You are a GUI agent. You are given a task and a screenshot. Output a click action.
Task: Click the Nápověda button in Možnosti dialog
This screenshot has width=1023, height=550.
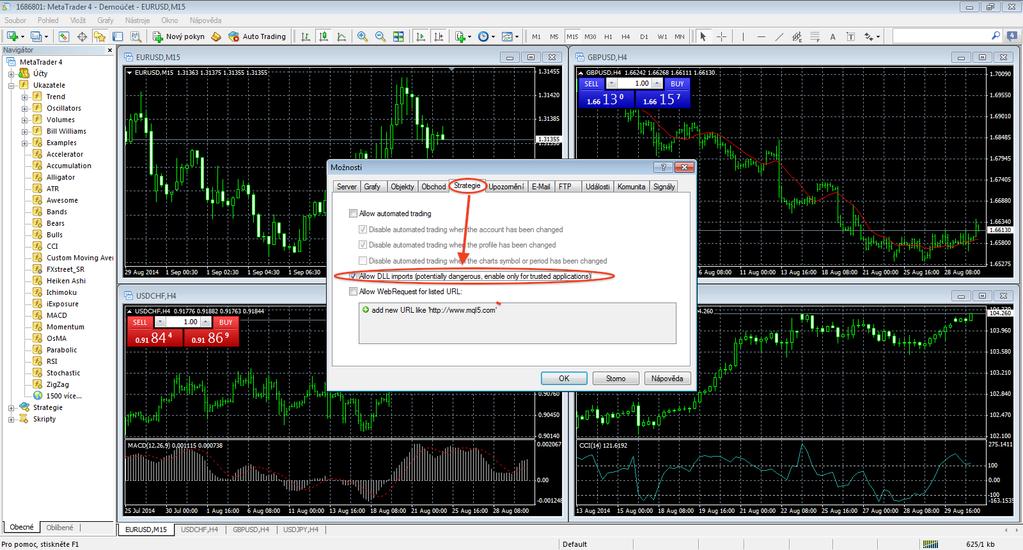(667, 378)
